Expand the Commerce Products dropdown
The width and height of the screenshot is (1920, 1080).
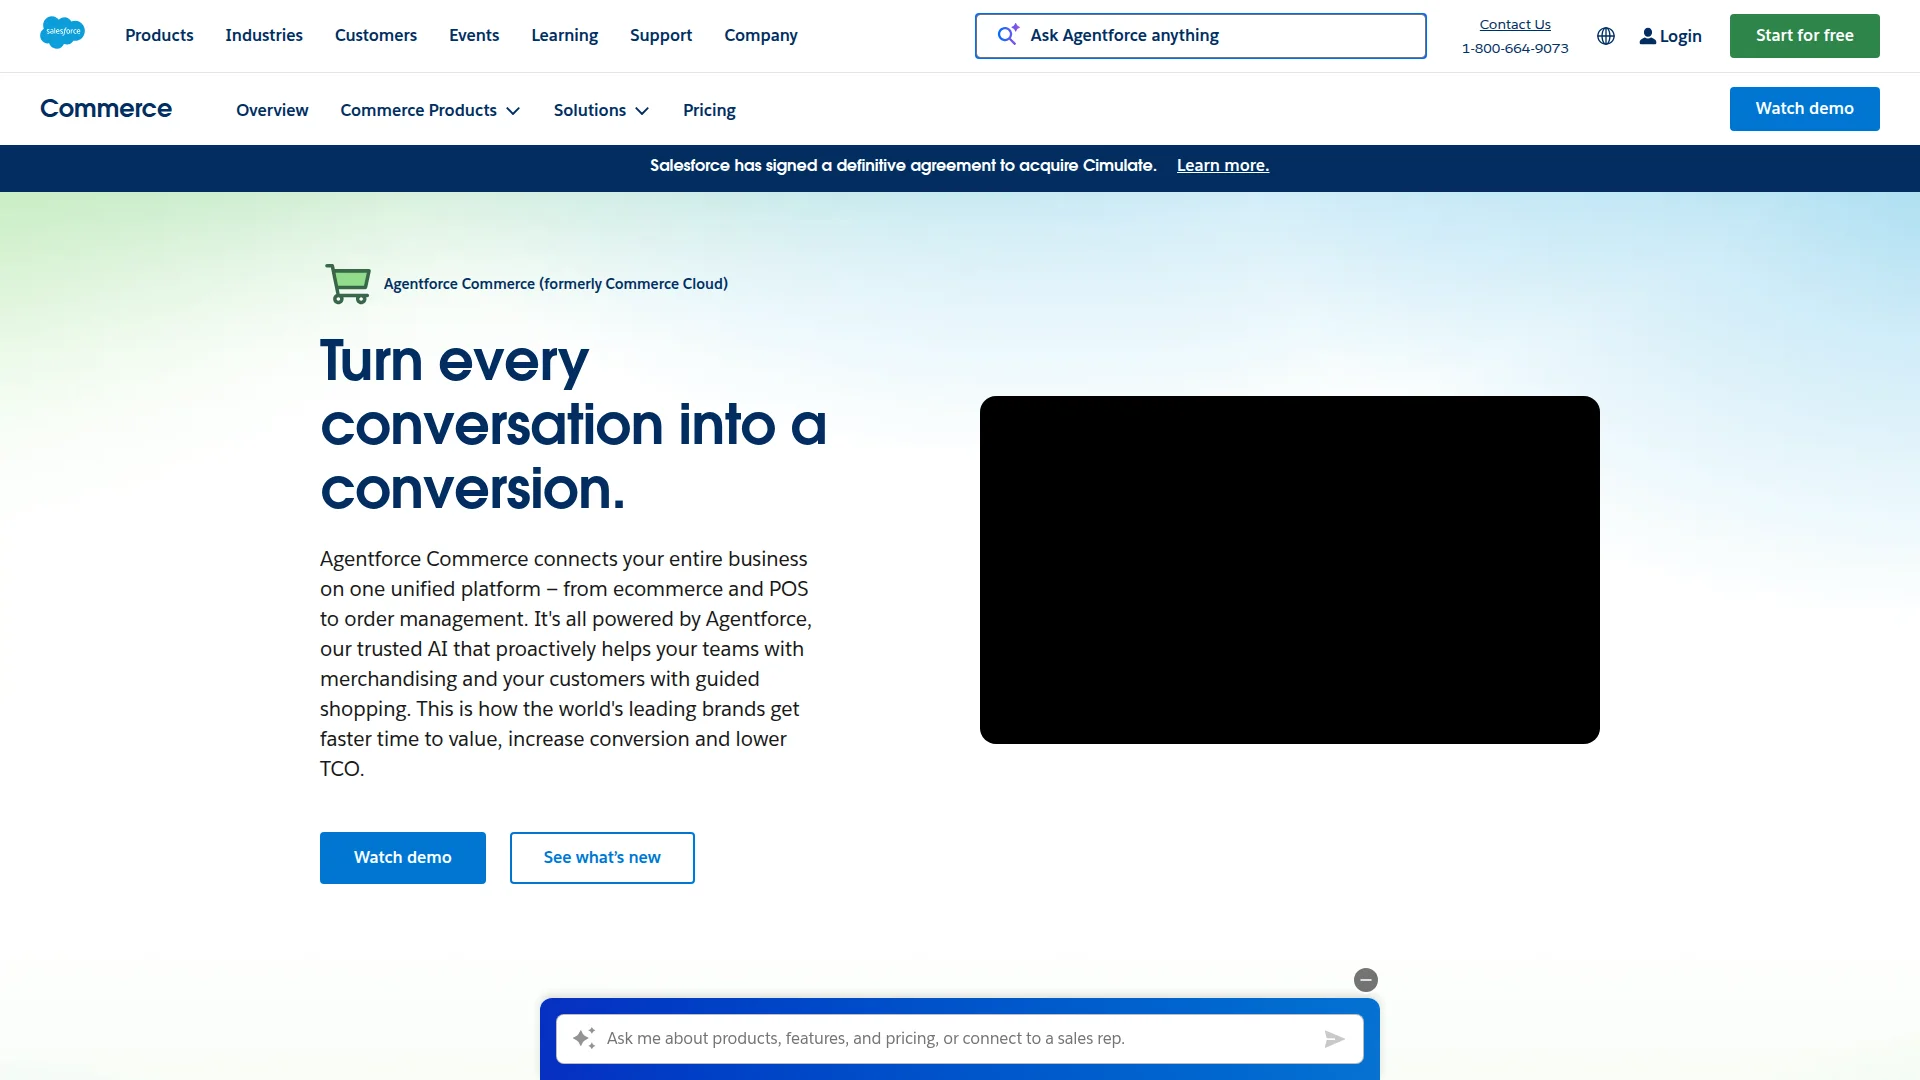click(x=430, y=110)
